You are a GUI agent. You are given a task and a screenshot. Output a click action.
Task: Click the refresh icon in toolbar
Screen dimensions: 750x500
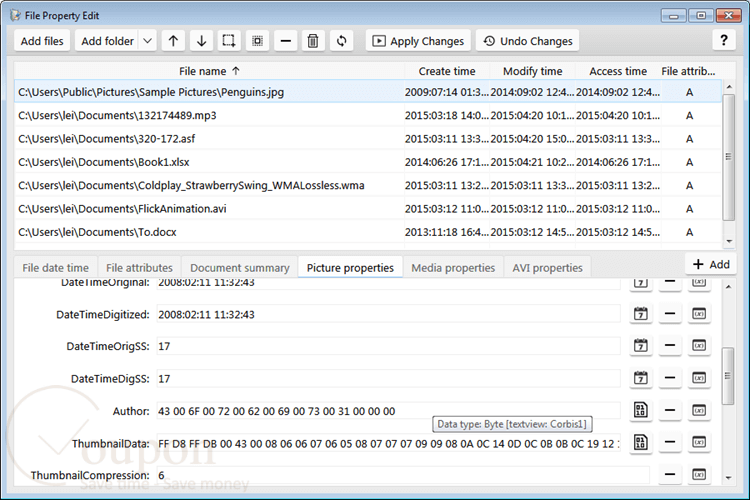[x=342, y=41]
